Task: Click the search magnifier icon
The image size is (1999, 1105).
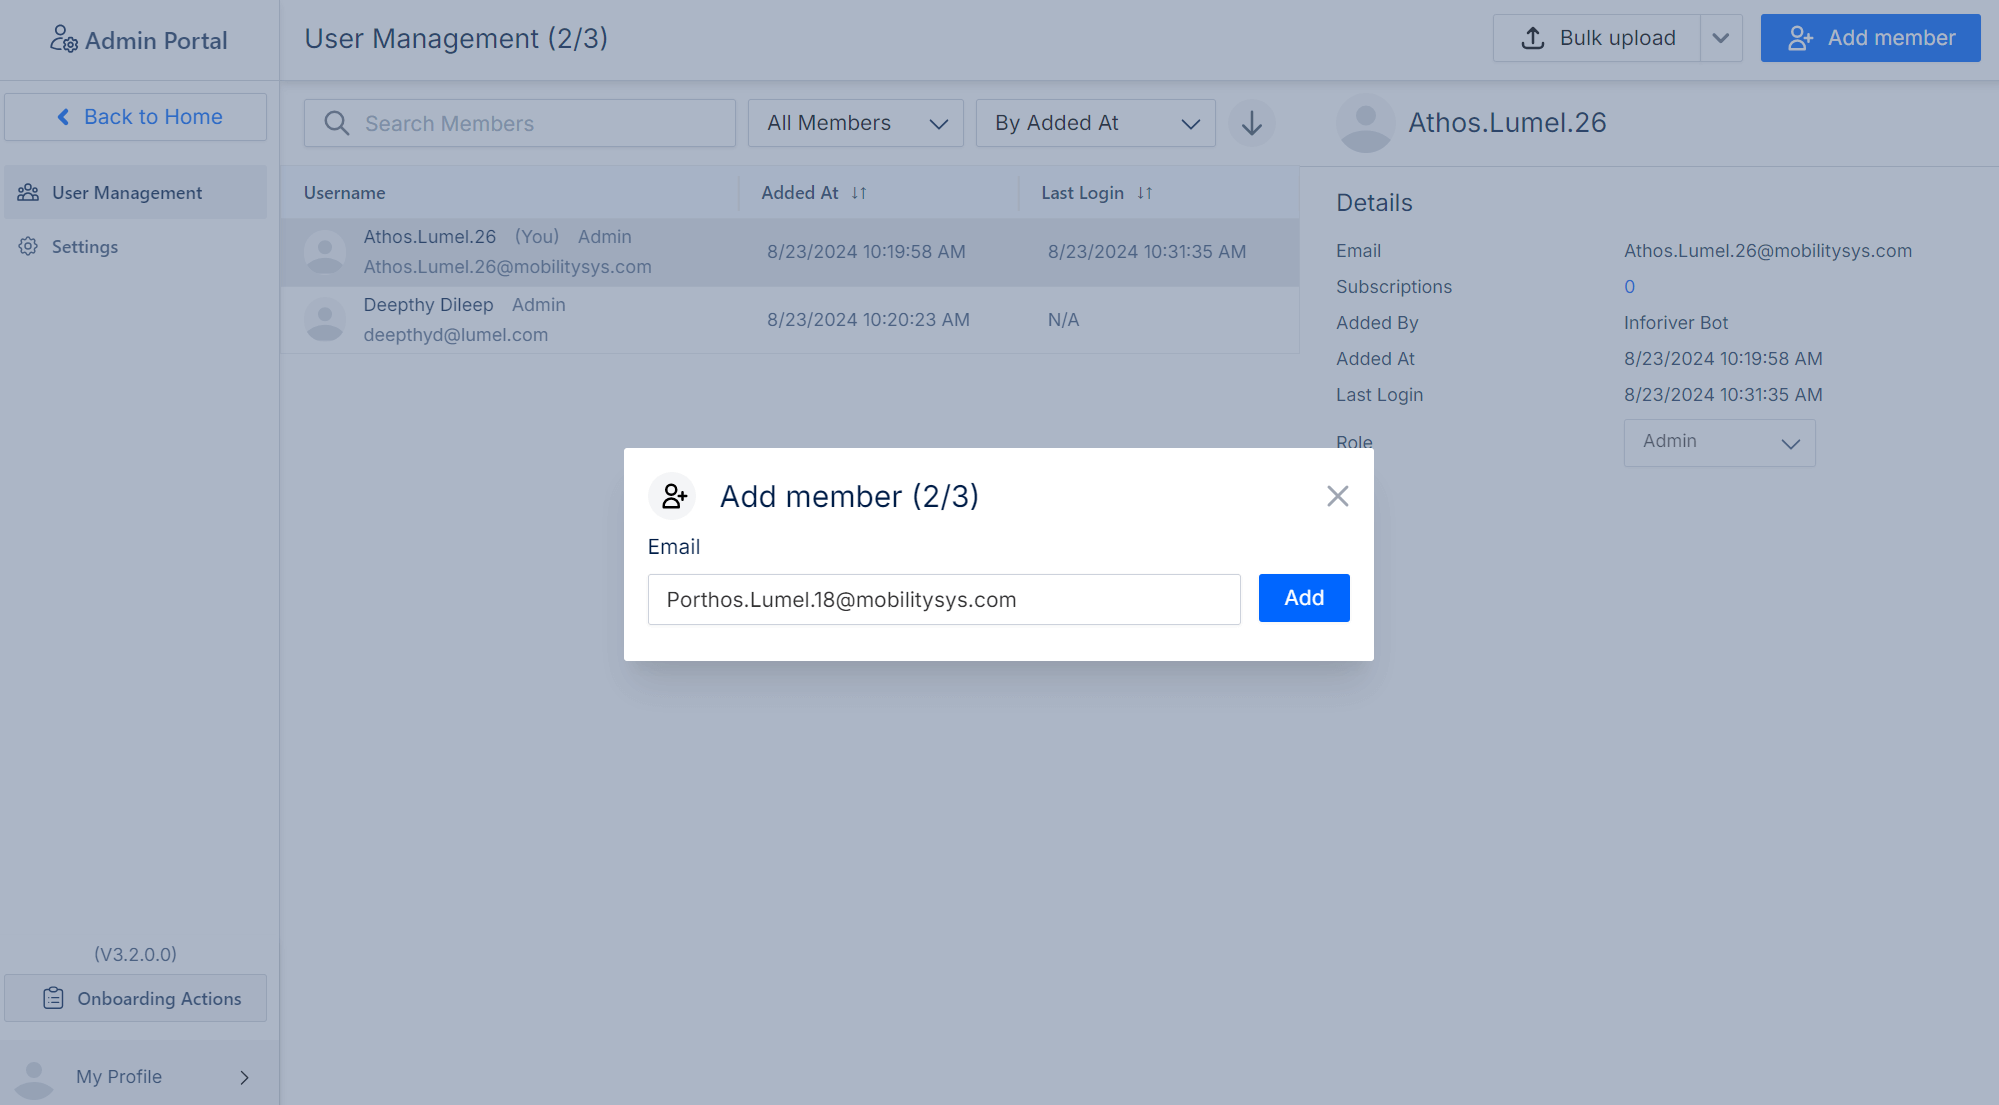Action: (x=337, y=123)
